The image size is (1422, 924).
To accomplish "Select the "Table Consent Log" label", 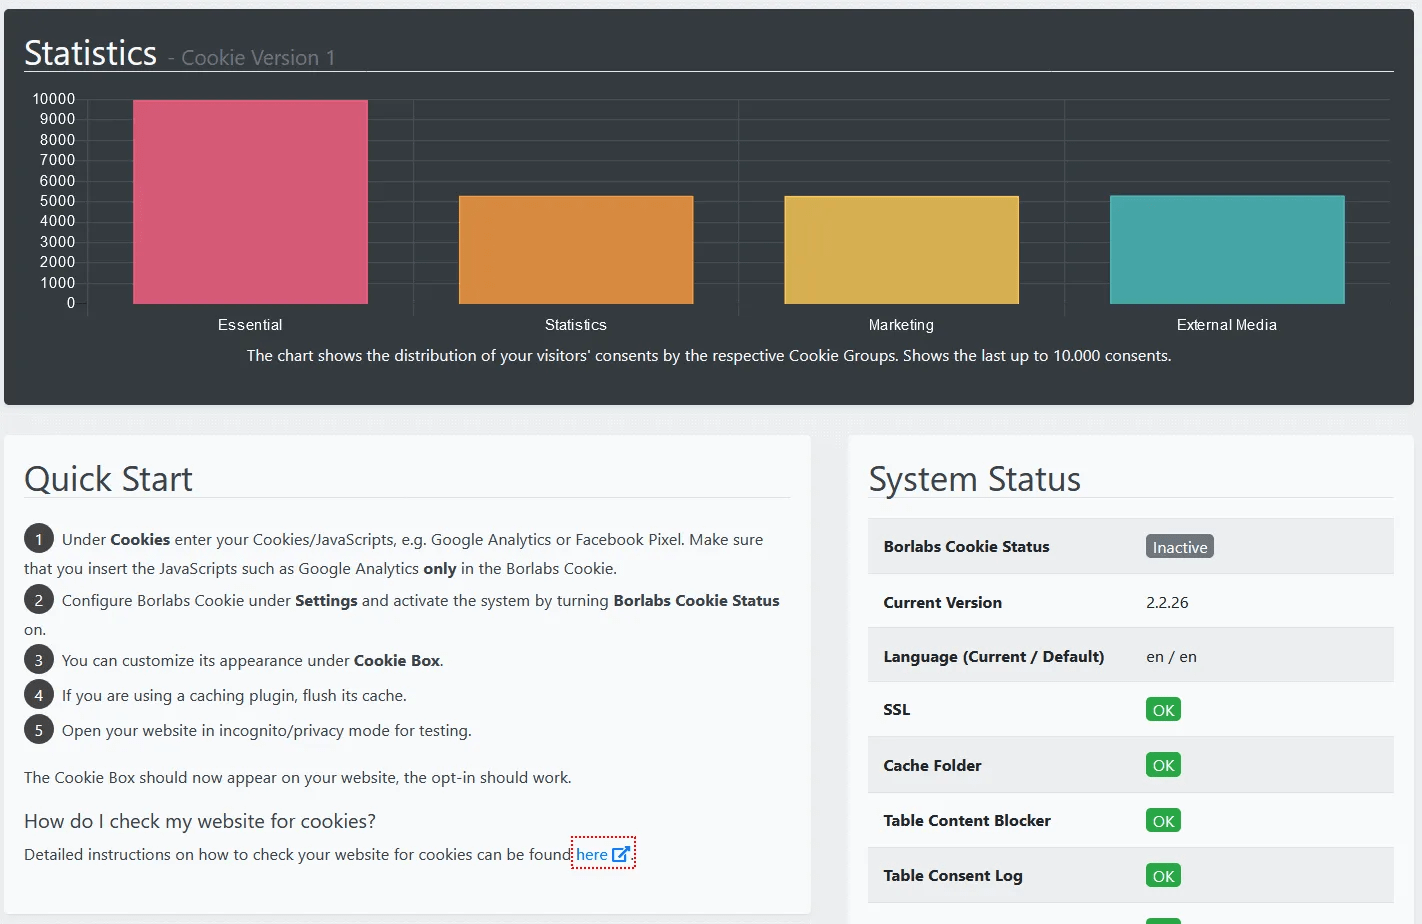I will (953, 876).
